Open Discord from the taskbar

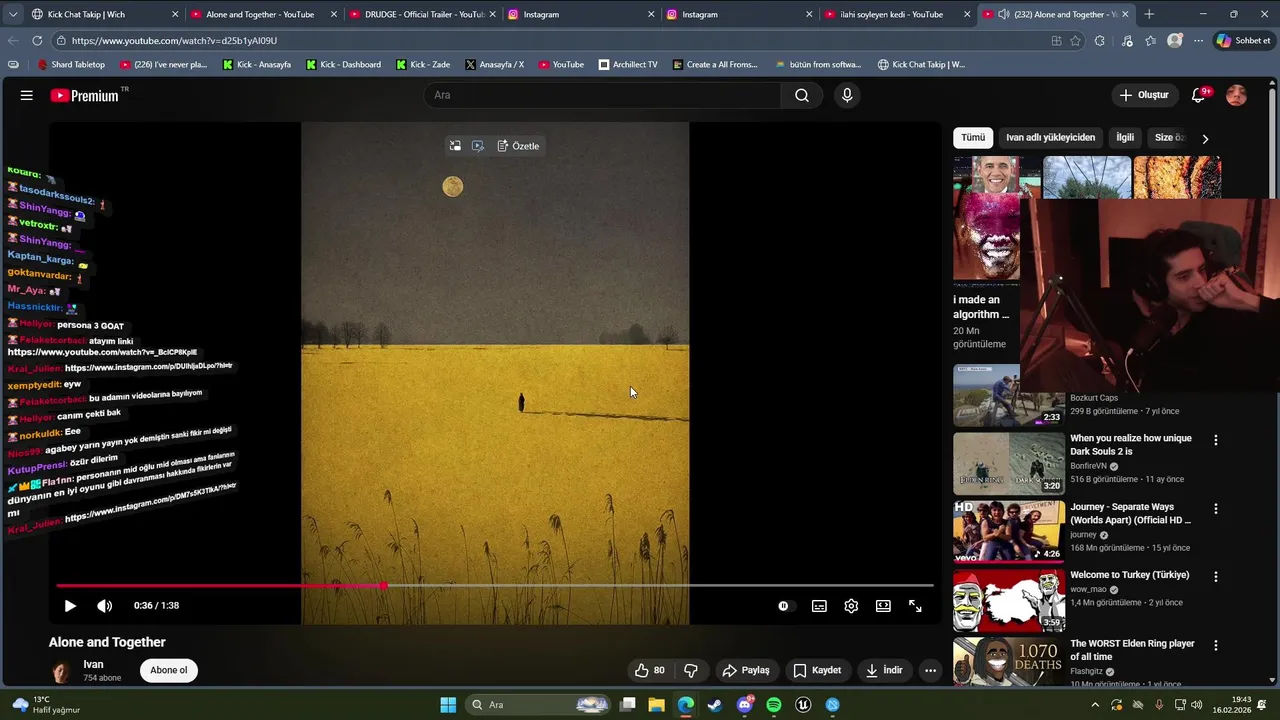tap(745, 705)
